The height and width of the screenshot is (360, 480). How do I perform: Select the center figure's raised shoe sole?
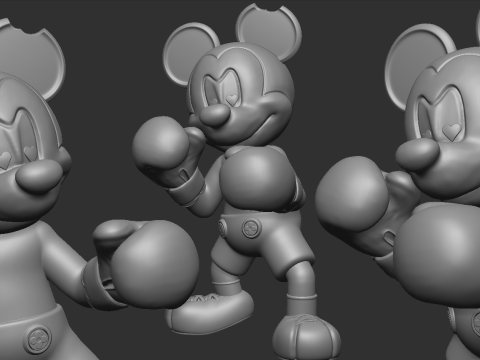point(210,313)
